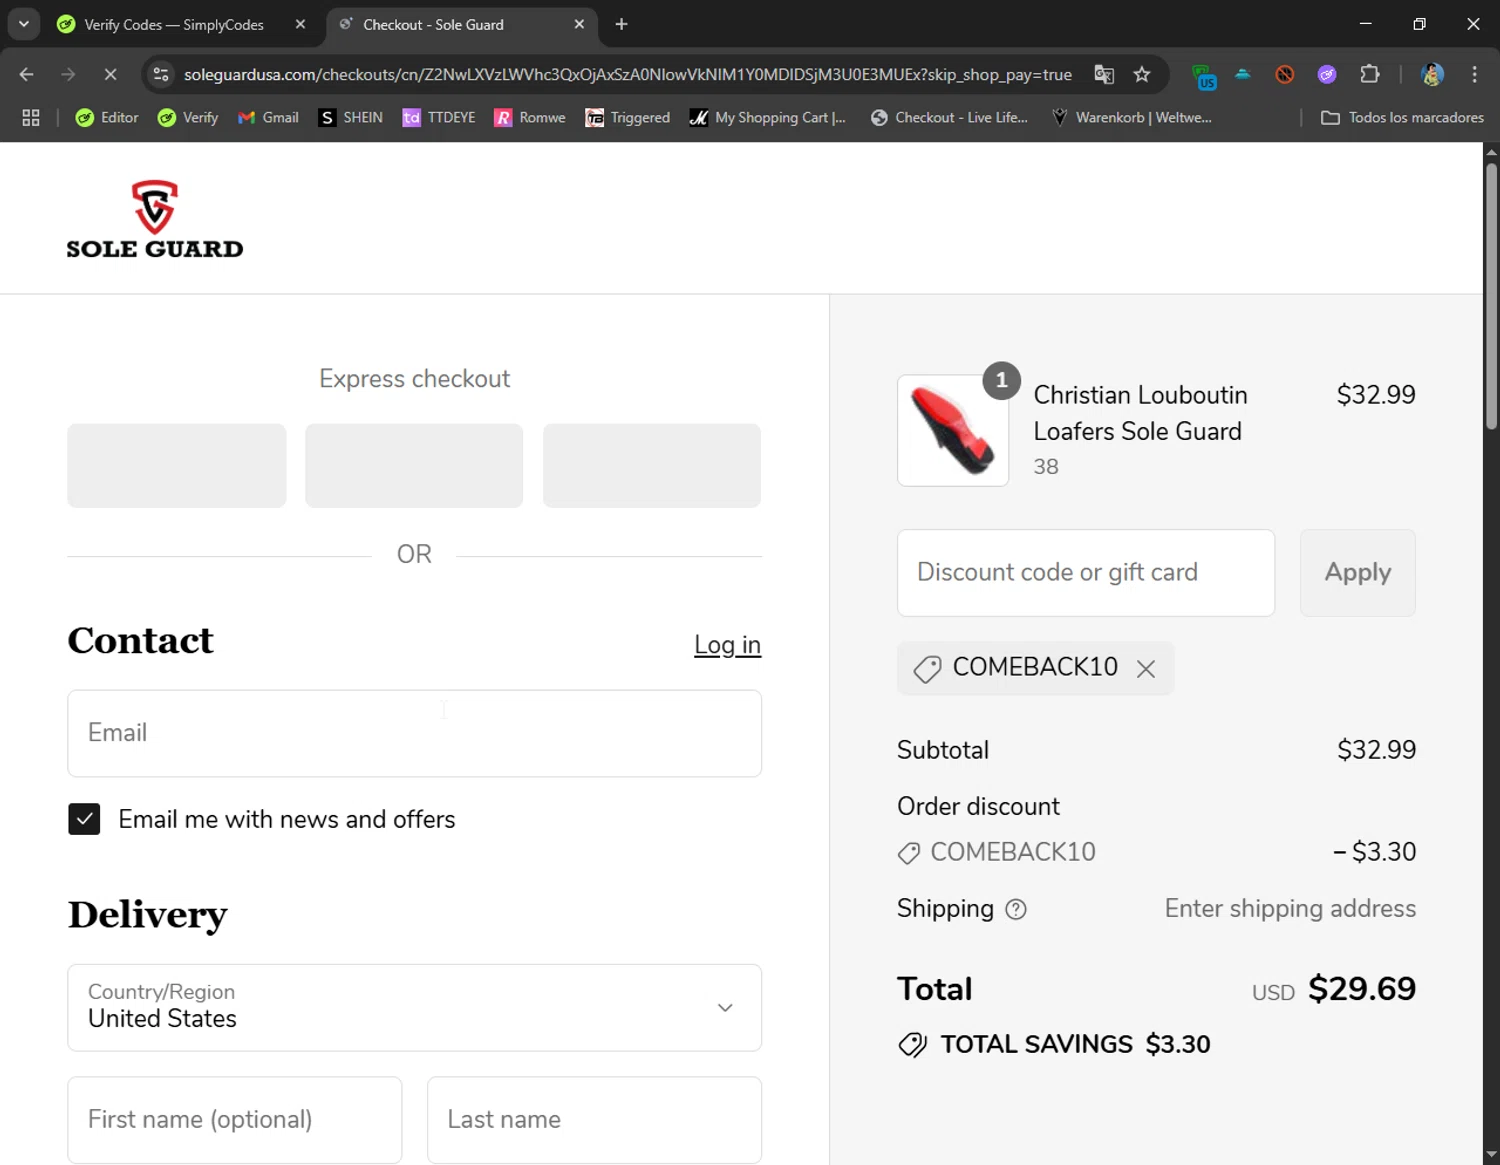This screenshot has width=1500, height=1165.
Task: Click the address bar URL
Action: pos(627,74)
